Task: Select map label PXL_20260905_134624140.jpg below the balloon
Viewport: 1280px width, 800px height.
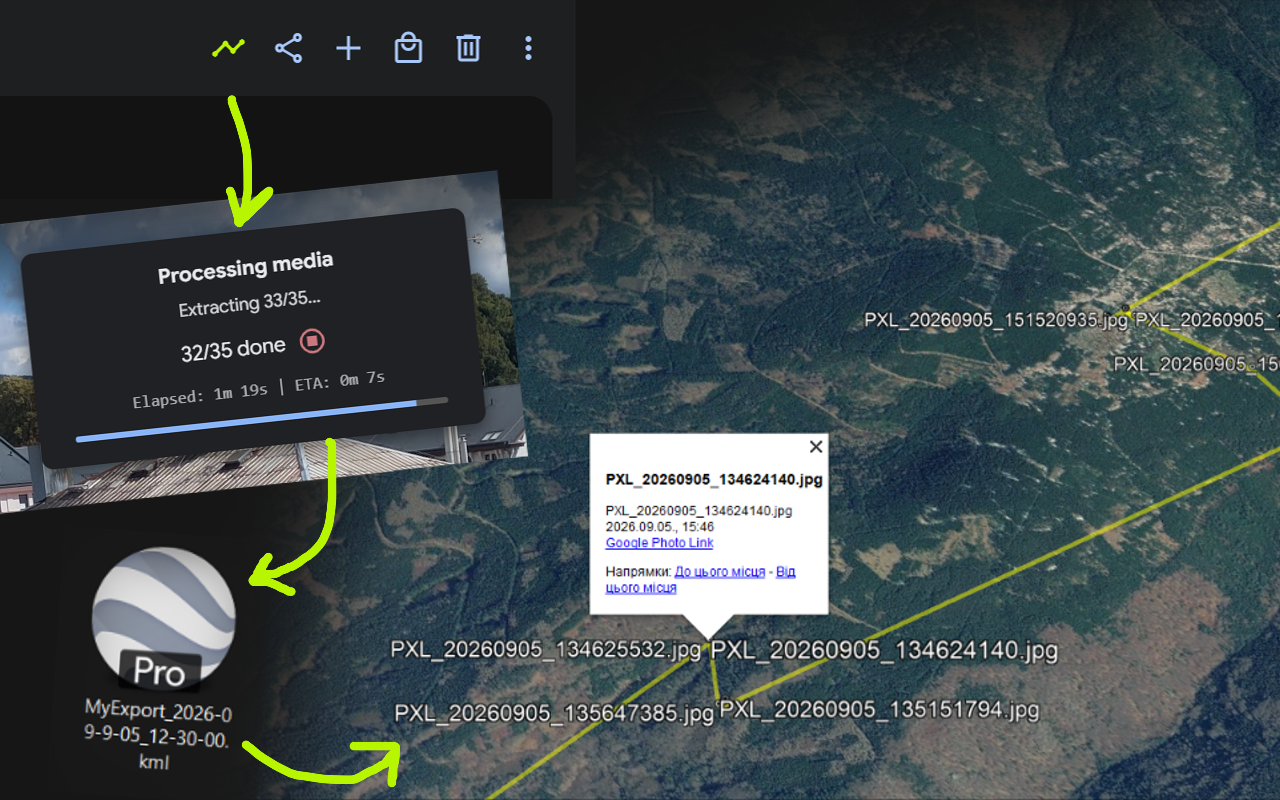Action: [x=884, y=651]
